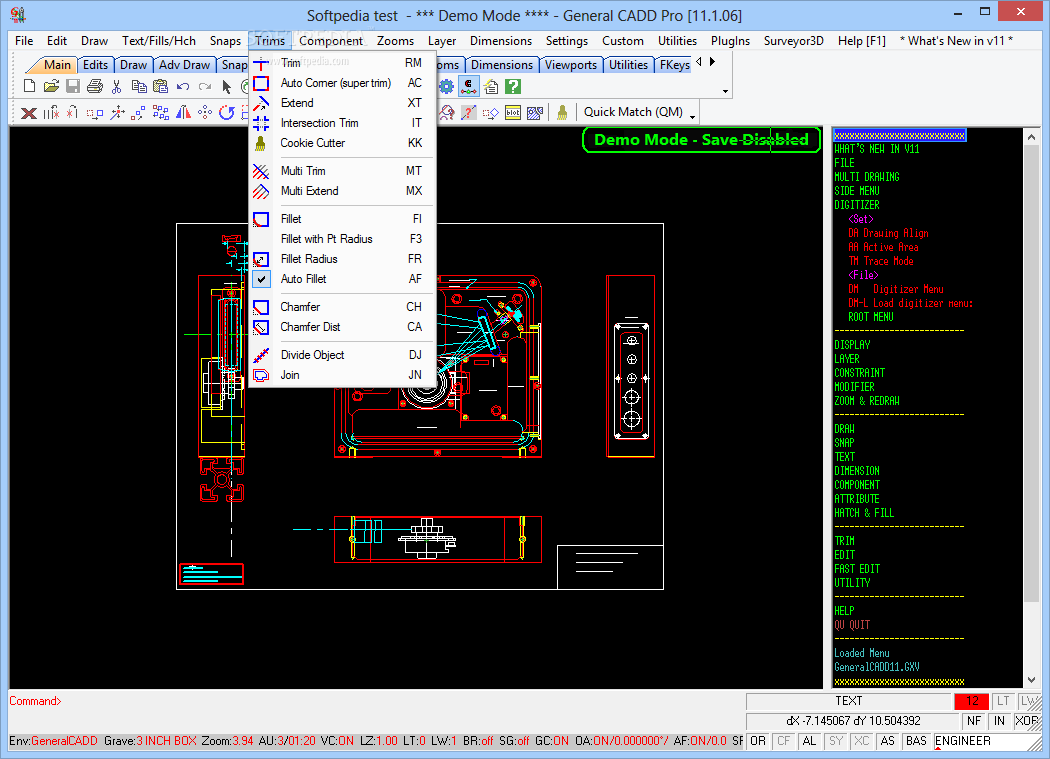
Task: Click the Redo arrow icon
Action: click(x=205, y=86)
